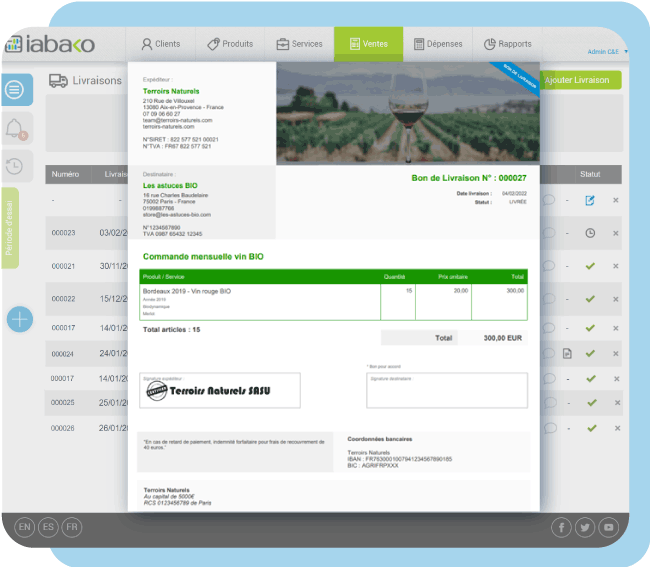Open the comment bubble for delivery 000021
Viewport: 650px width, 567px height.
point(549,266)
